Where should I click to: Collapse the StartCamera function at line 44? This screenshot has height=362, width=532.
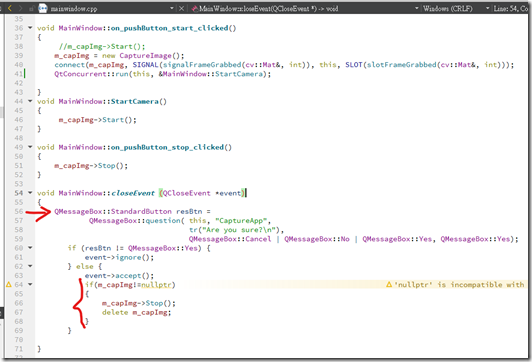[x=30, y=101]
